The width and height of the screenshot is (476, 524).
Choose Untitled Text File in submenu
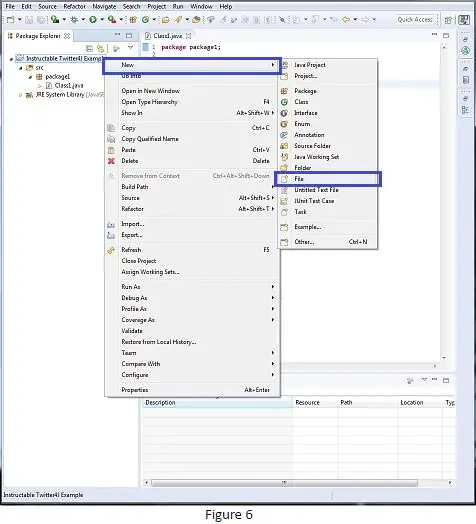pyautogui.click(x=328, y=190)
